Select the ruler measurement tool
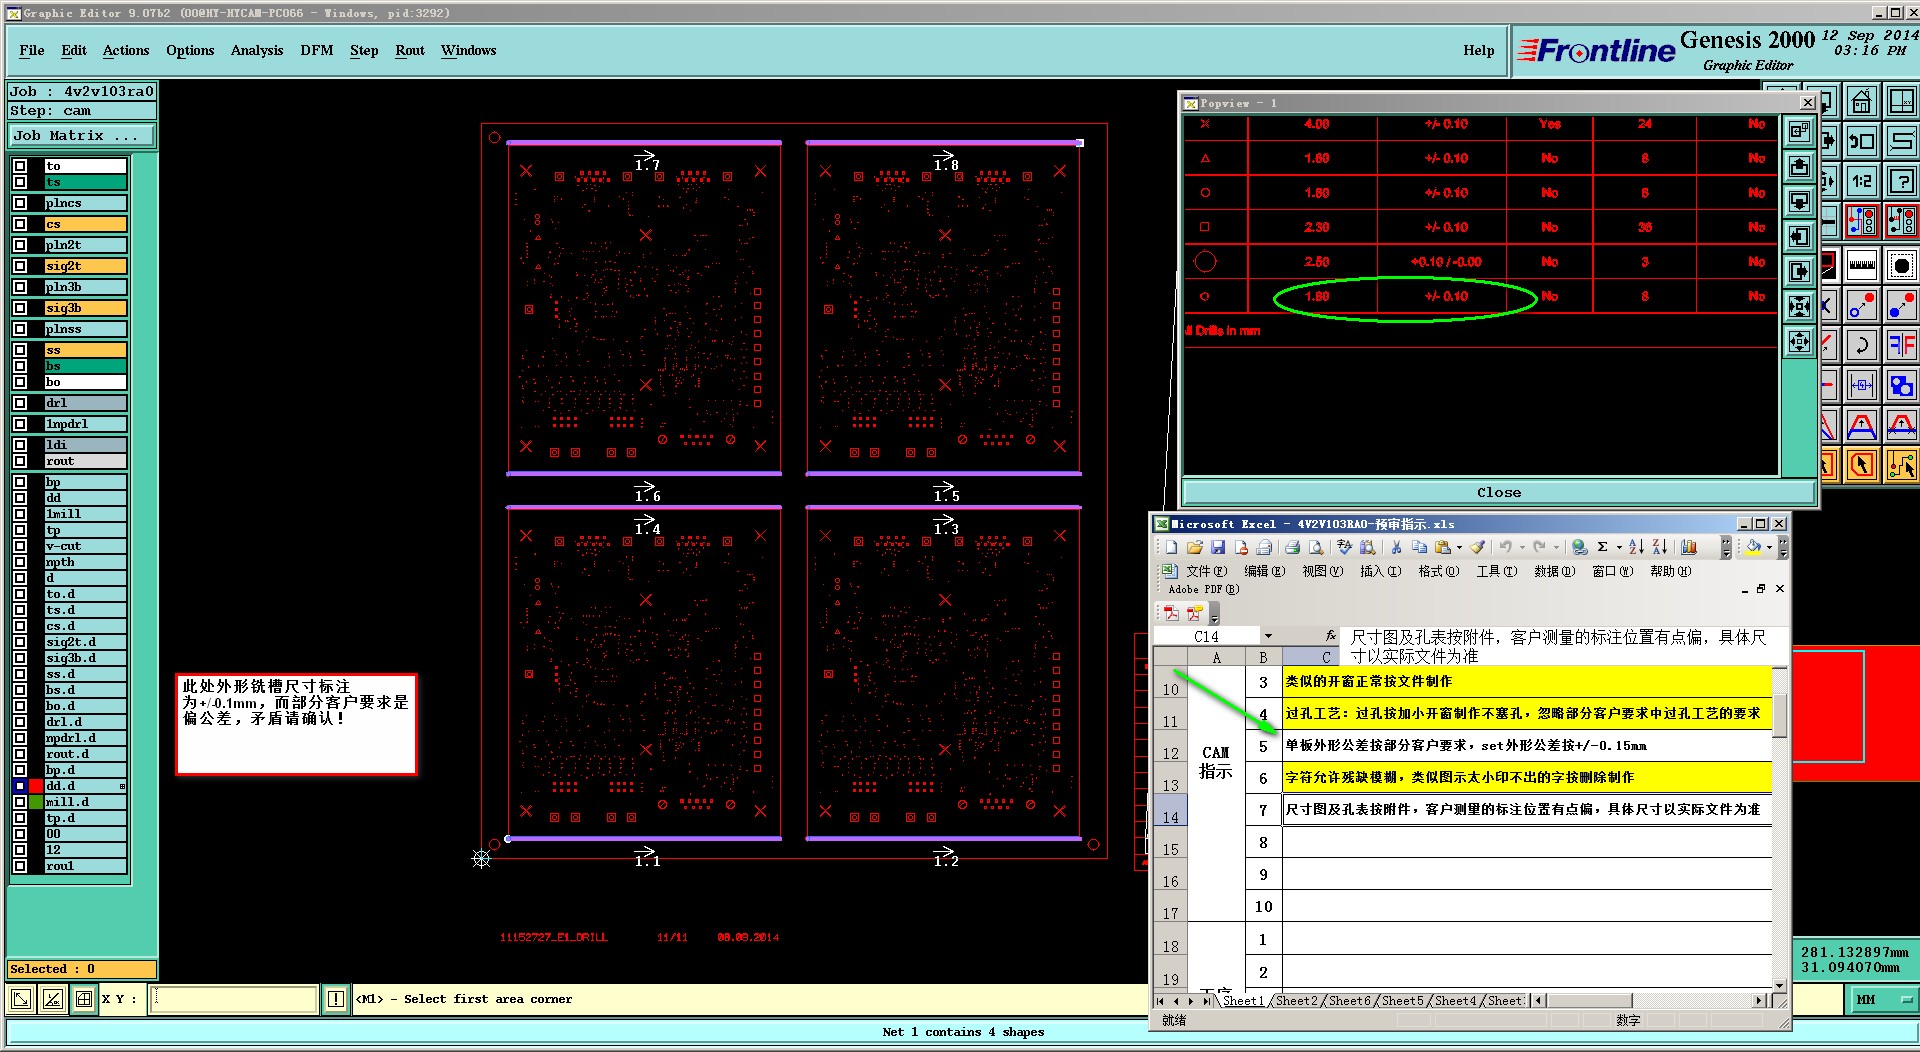 coord(1861,266)
